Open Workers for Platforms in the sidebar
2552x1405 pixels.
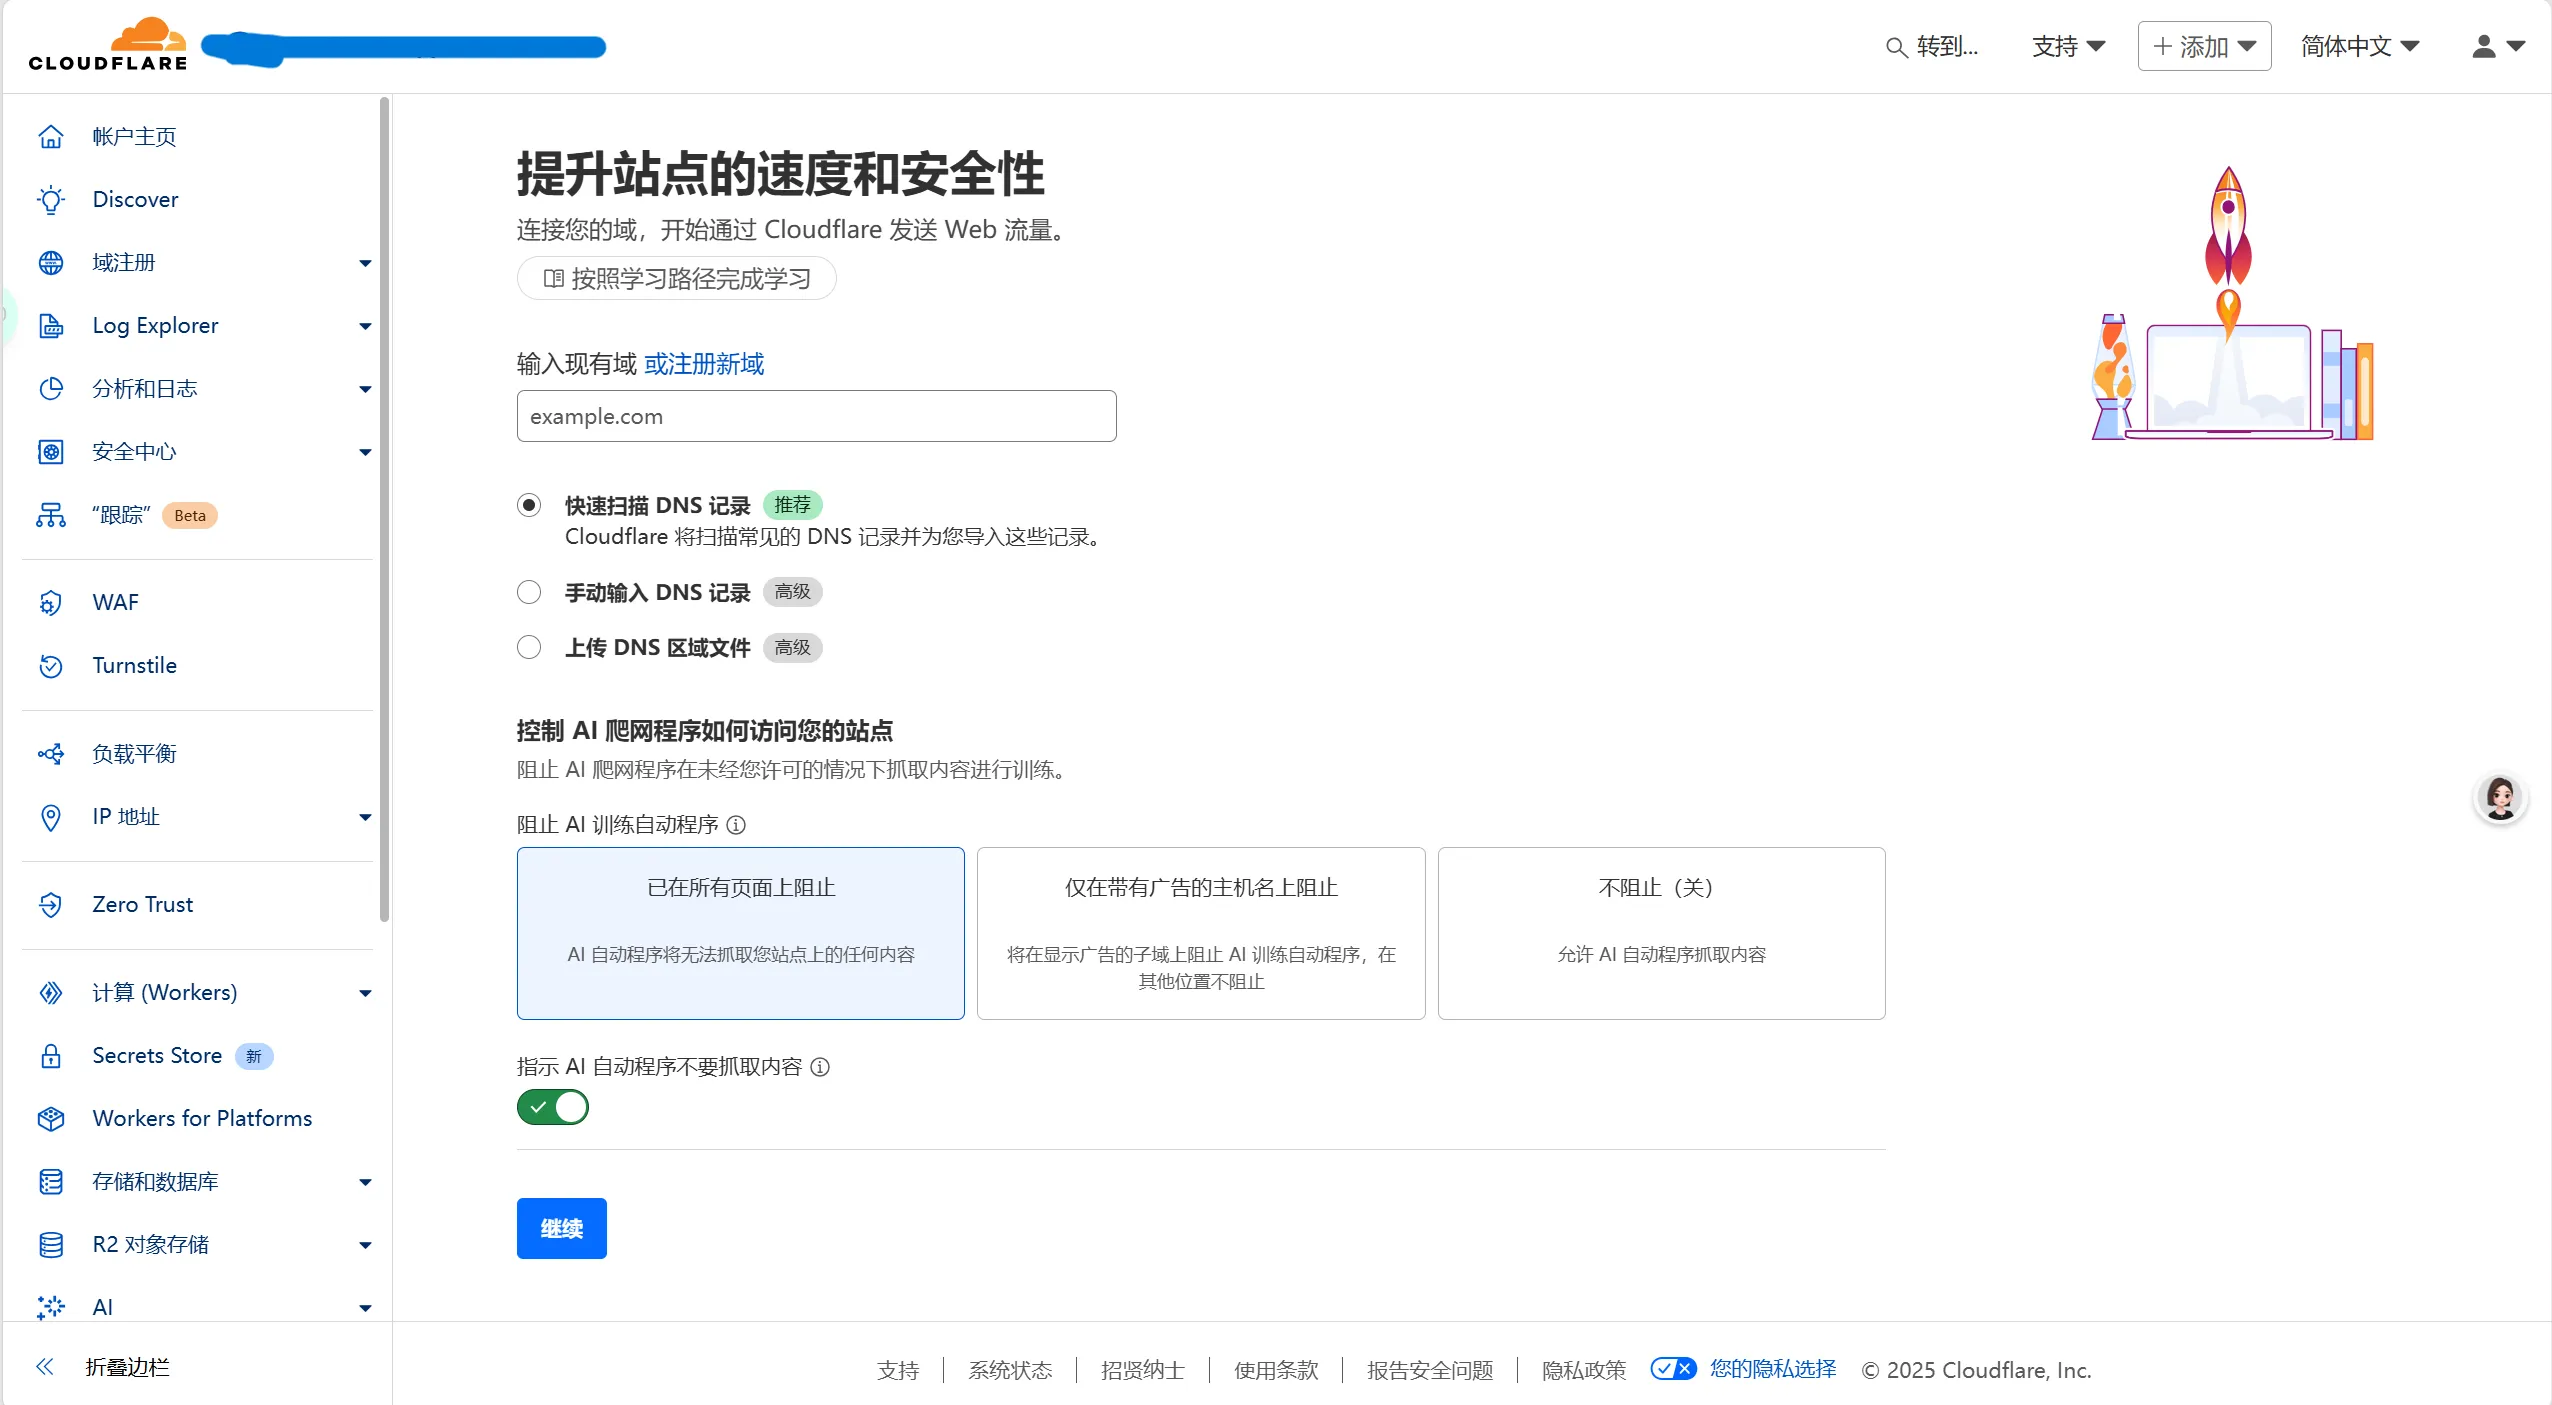click(x=202, y=1119)
